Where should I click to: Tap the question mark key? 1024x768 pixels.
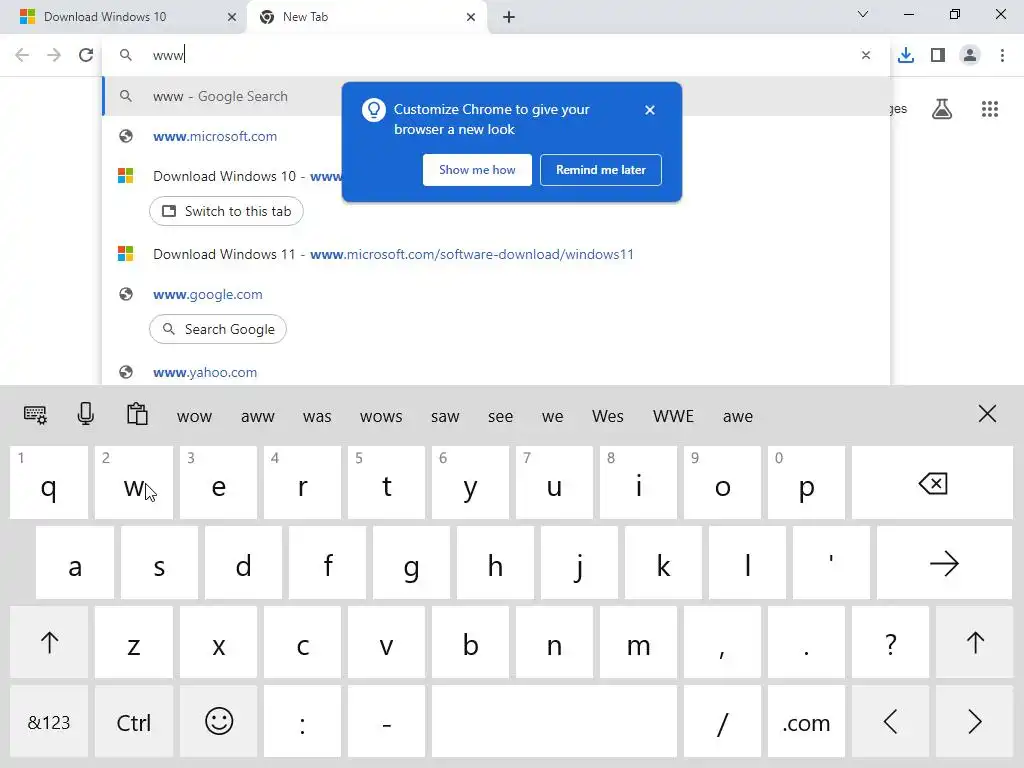pos(890,643)
